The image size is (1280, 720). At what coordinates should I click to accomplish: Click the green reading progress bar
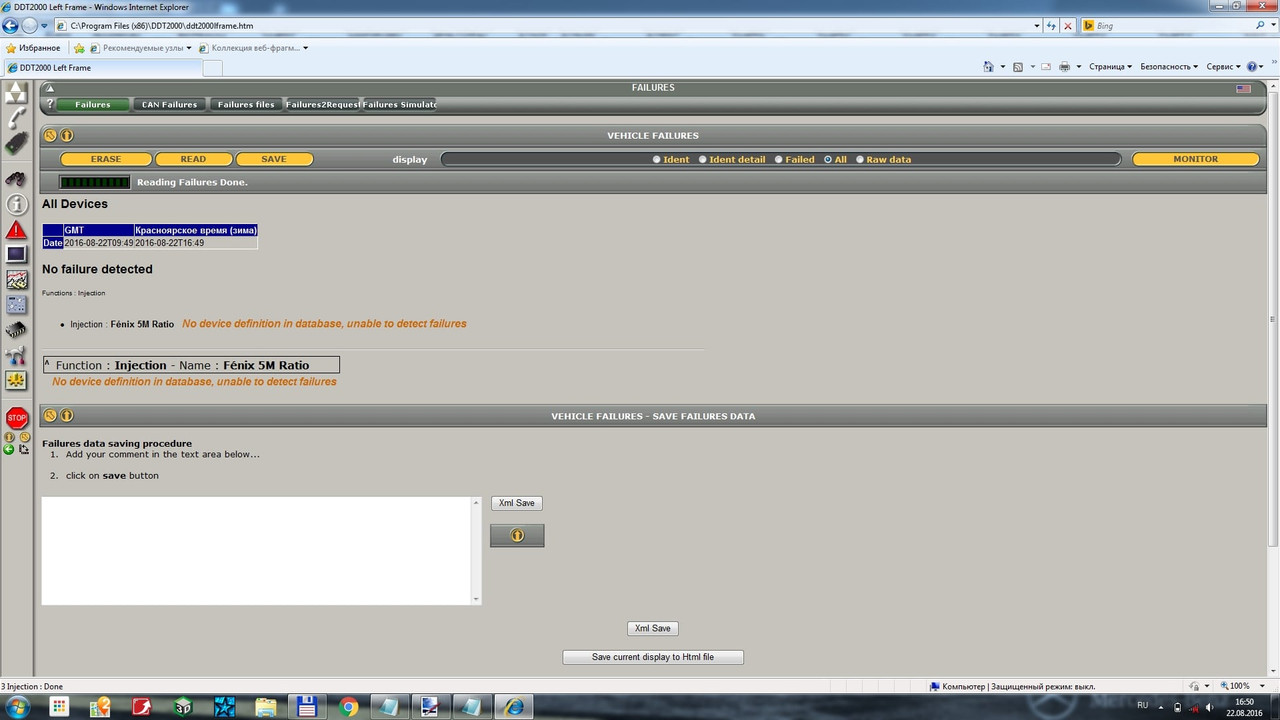coord(95,182)
